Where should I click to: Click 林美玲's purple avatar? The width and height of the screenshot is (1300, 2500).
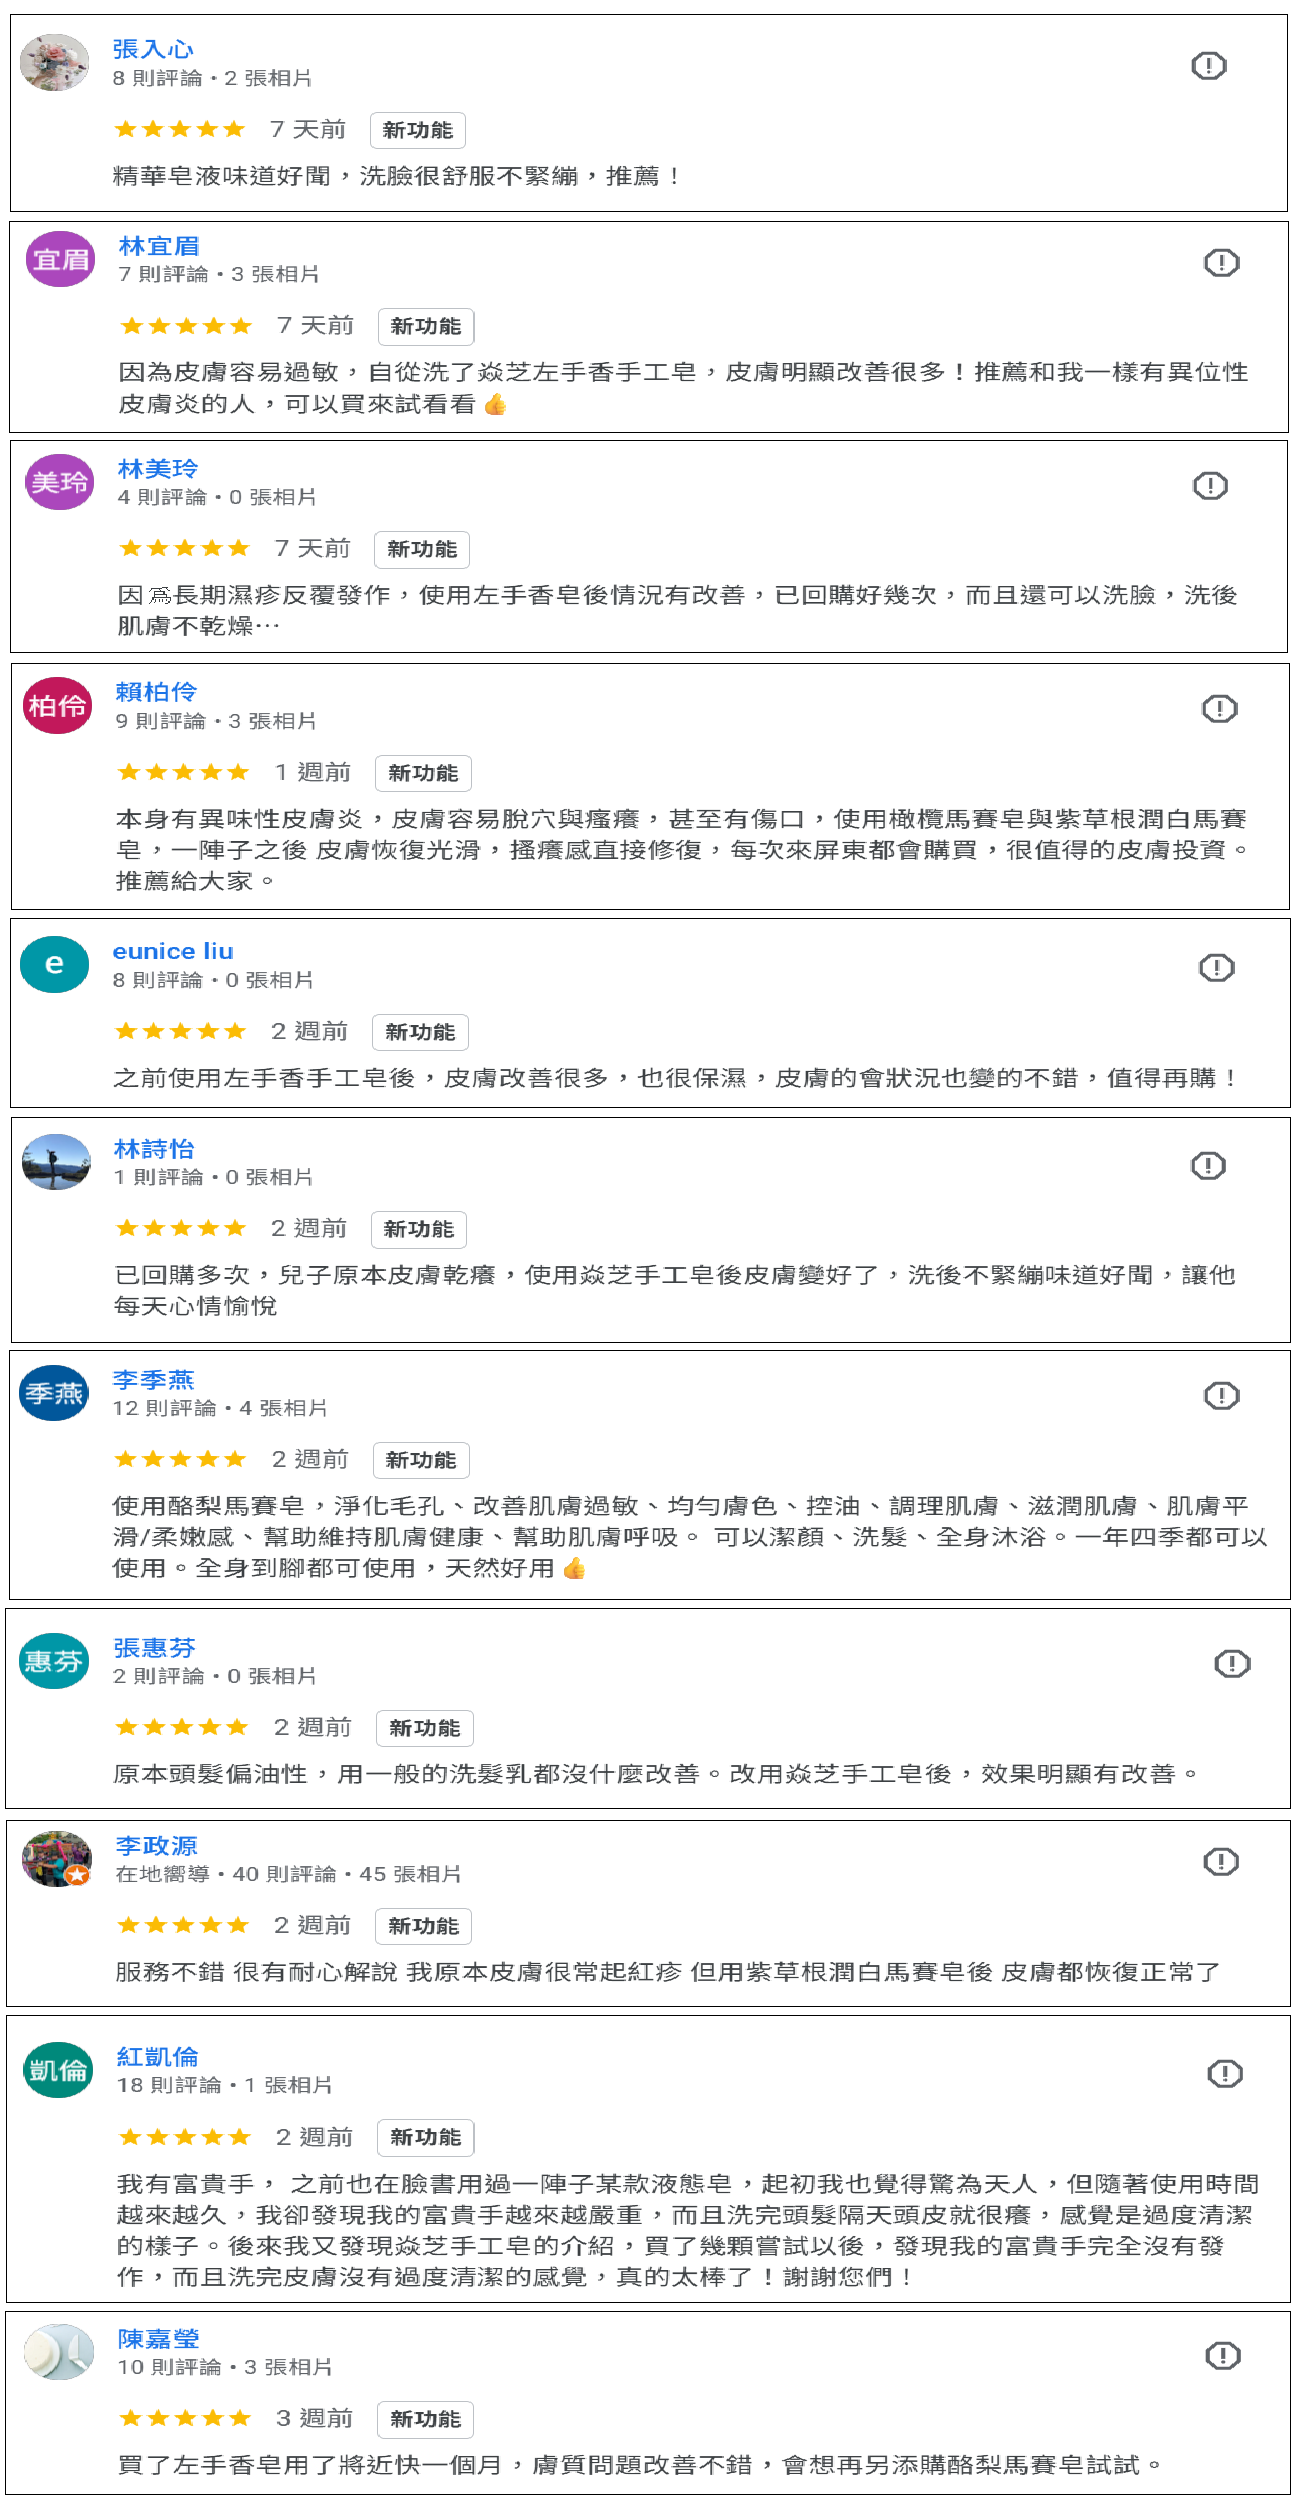pos(59,483)
